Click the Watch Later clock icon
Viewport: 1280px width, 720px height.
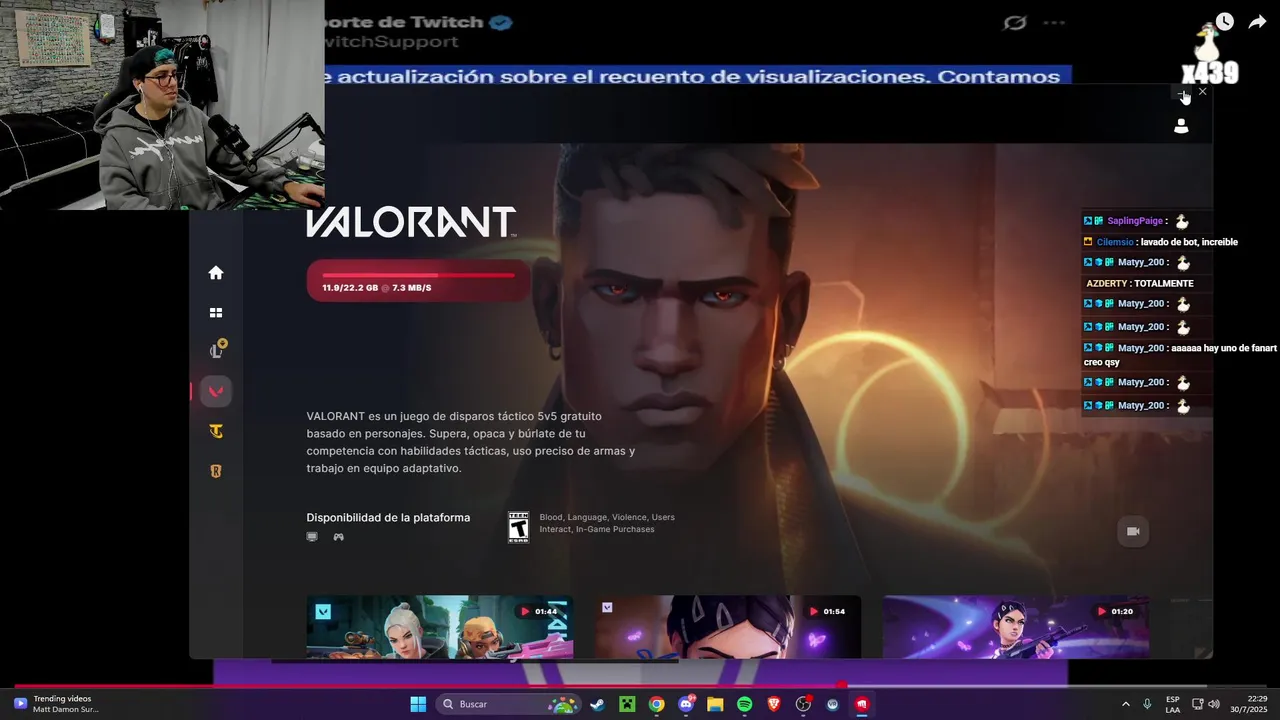(1225, 22)
